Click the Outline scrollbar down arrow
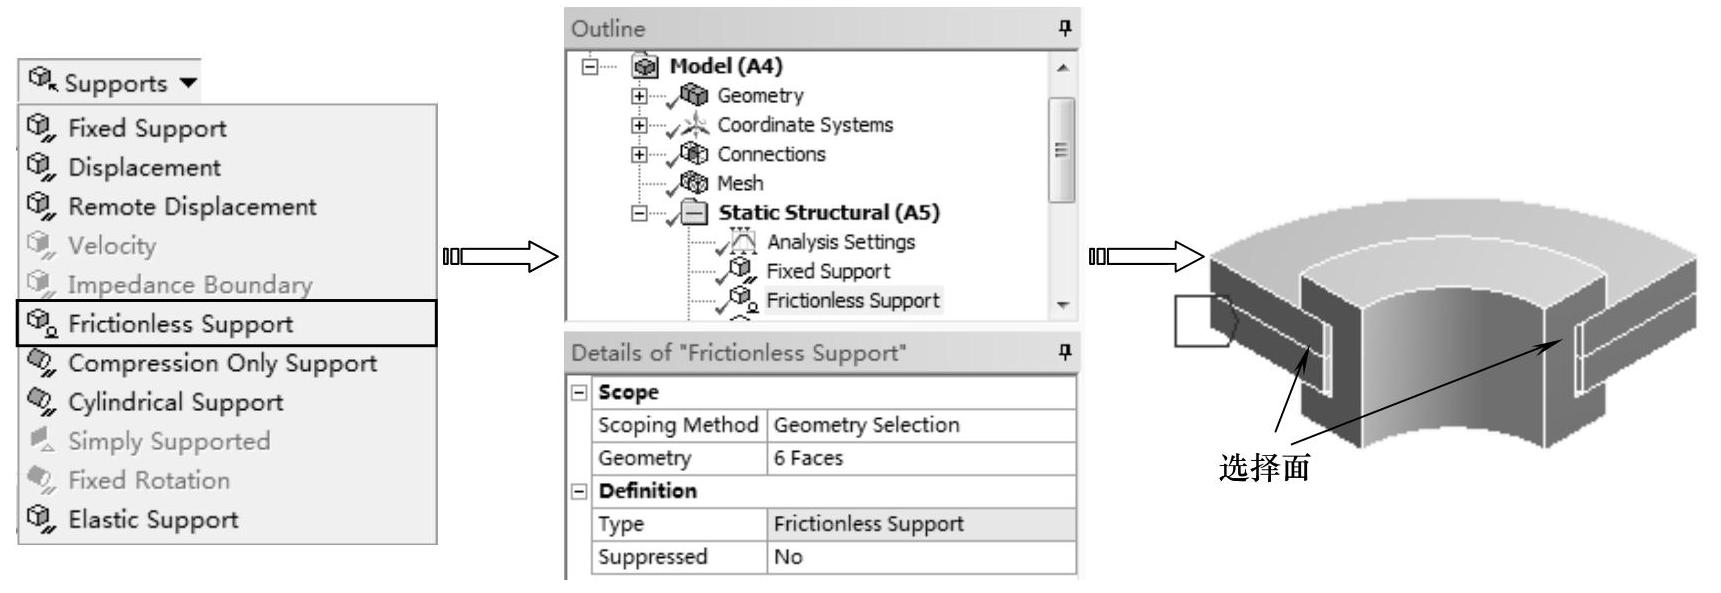 point(1062,305)
